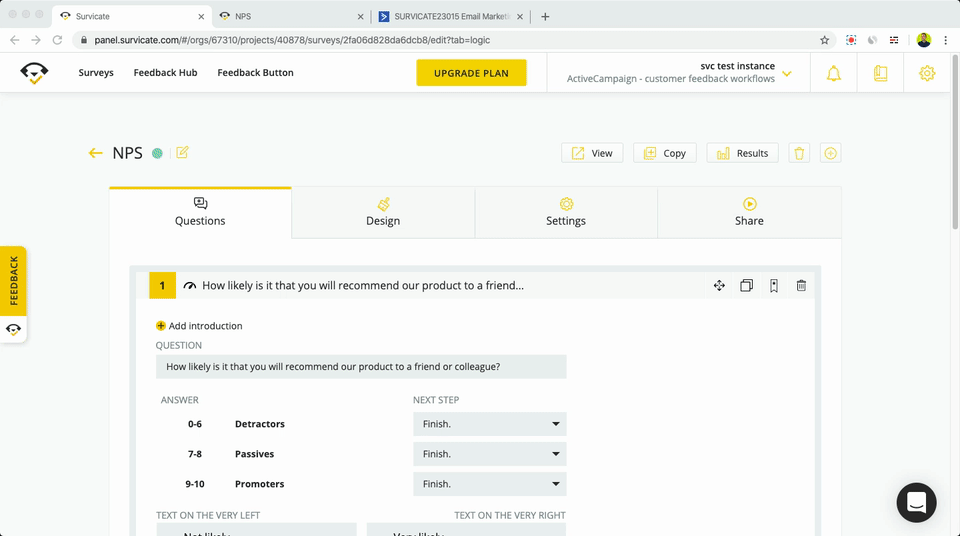Click the move icon on question 1
Image resolution: width=960 pixels, height=536 pixels.
tap(719, 286)
